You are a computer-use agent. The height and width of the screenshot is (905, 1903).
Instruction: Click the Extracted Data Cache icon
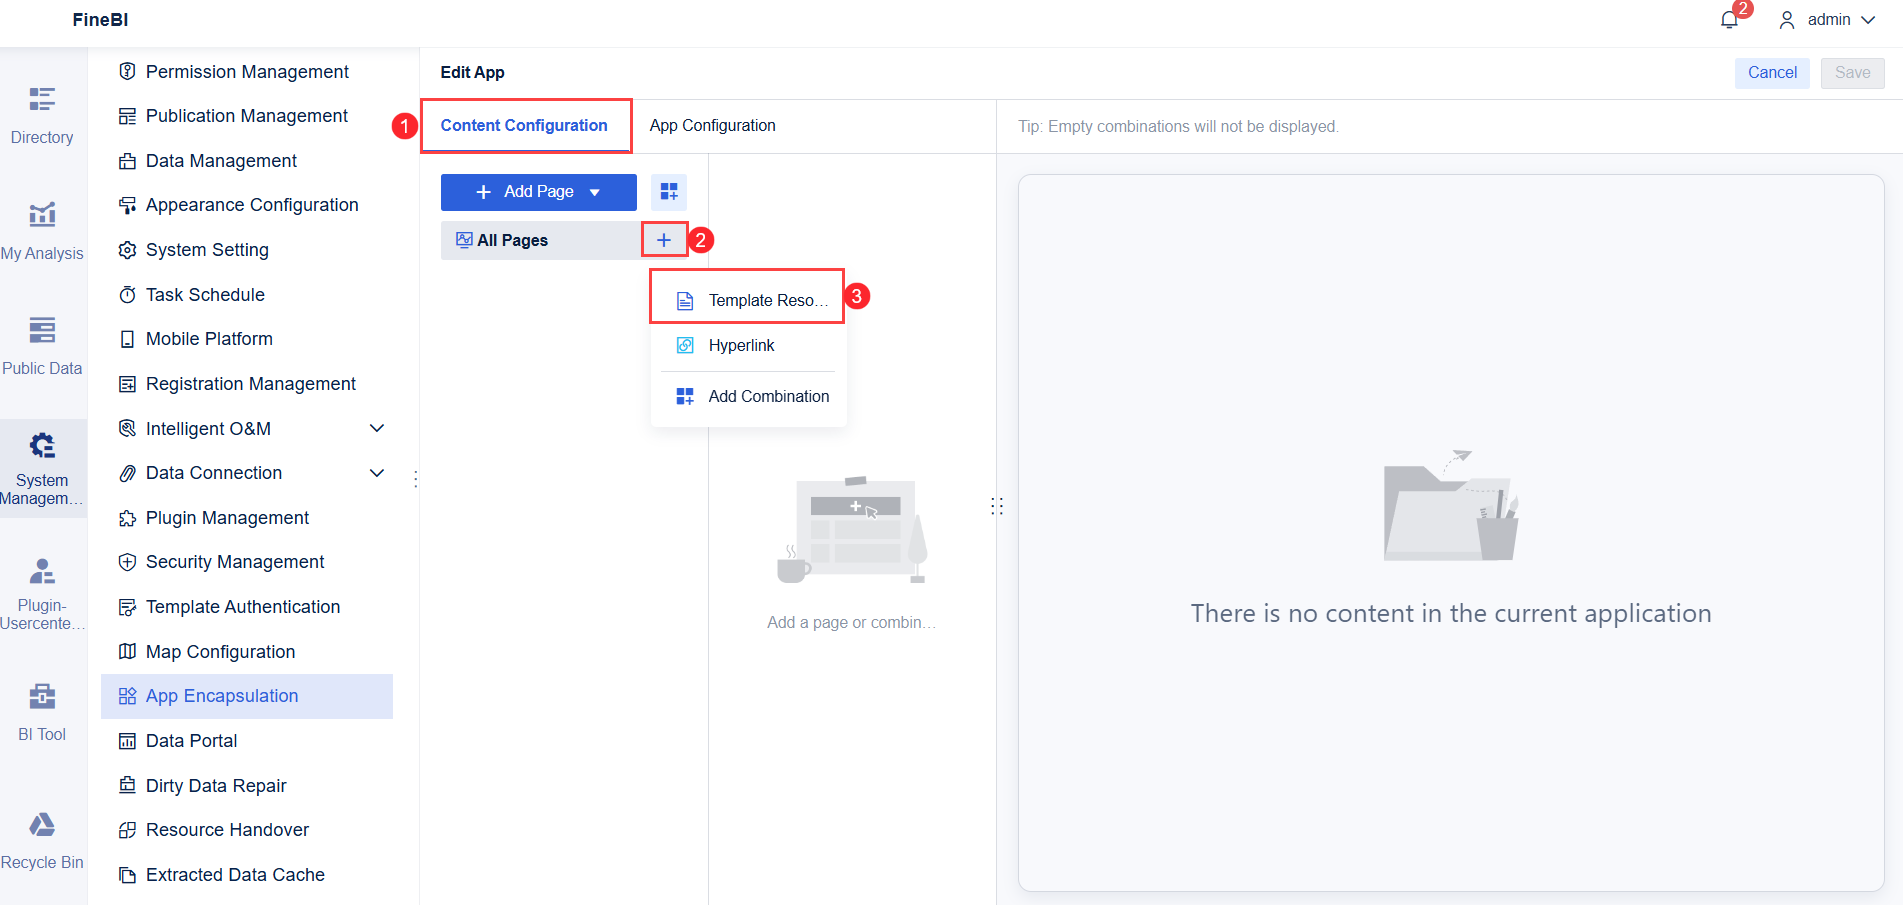[127, 875]
